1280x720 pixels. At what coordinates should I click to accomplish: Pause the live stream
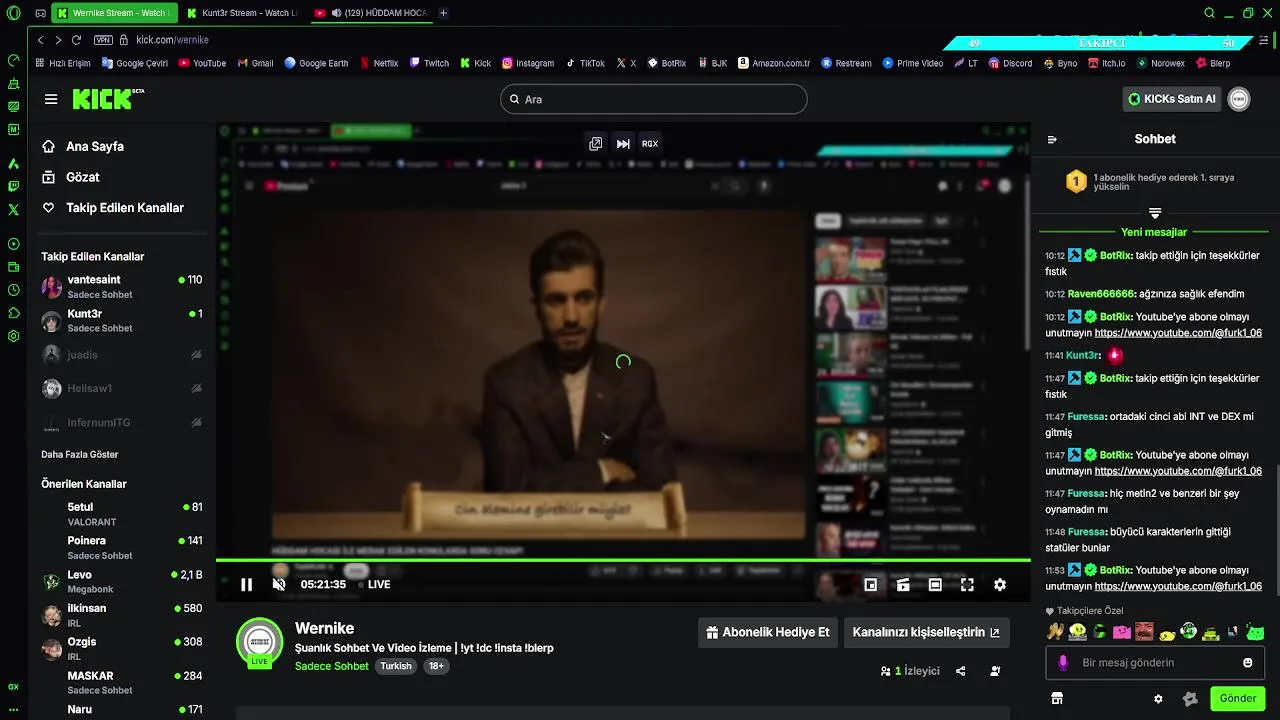(246, 585)
